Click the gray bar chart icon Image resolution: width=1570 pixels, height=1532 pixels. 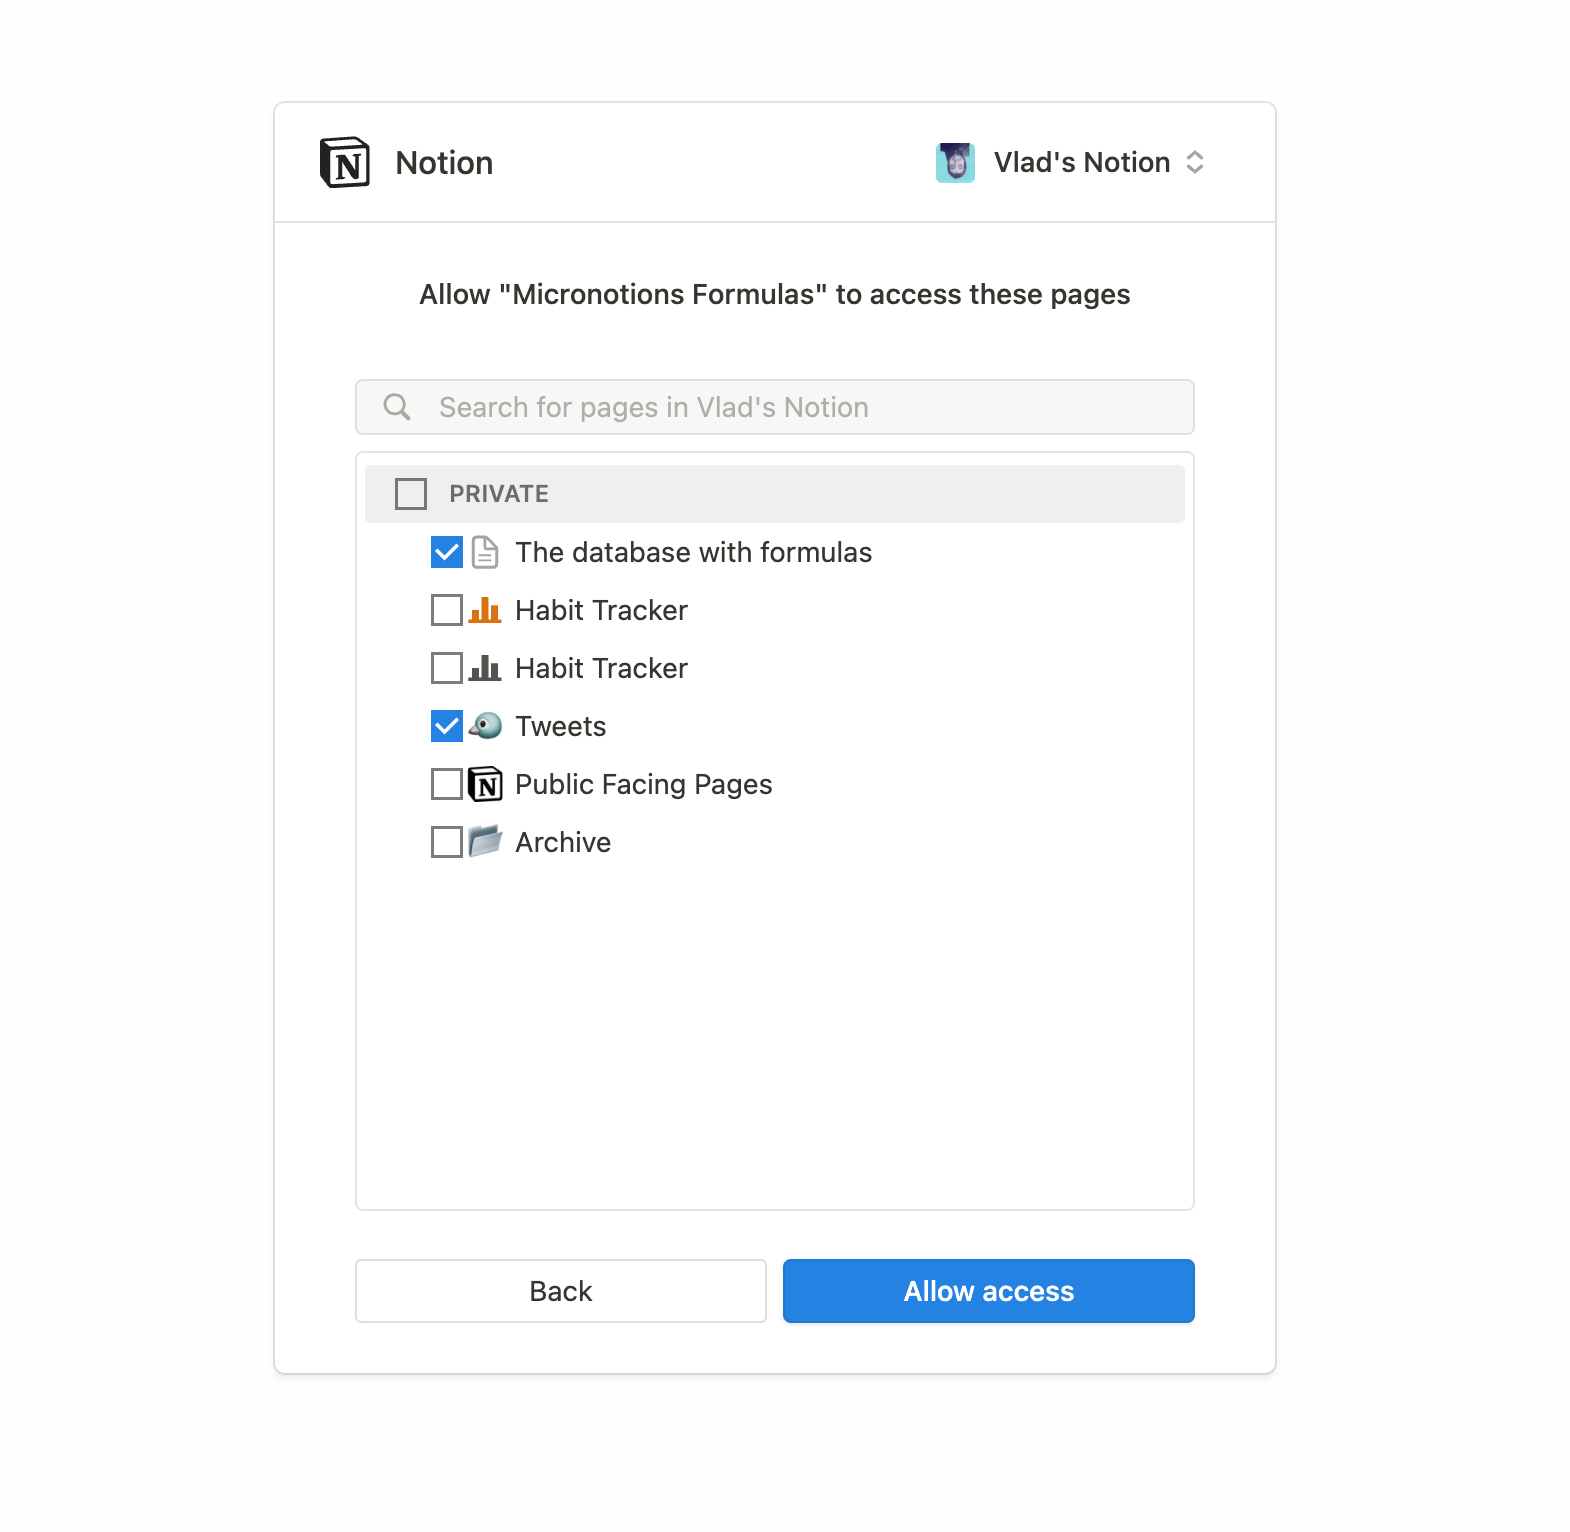point(485,668)
